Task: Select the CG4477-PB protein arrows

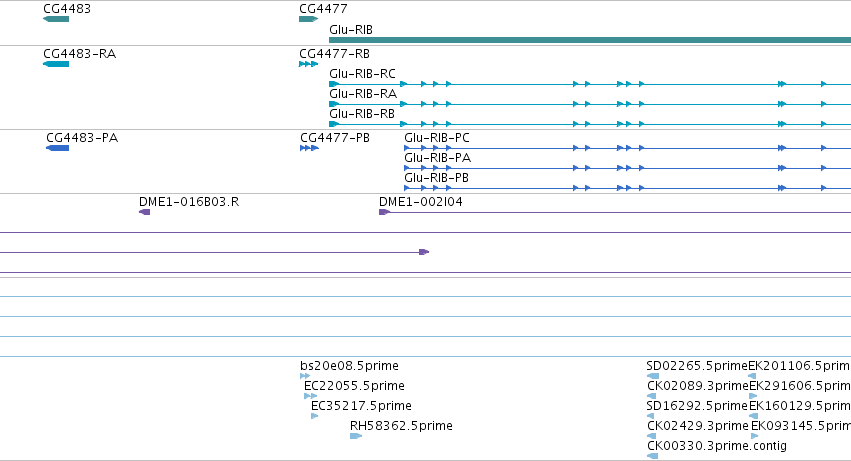Action: pyautogui.click(x=309, y=148)
